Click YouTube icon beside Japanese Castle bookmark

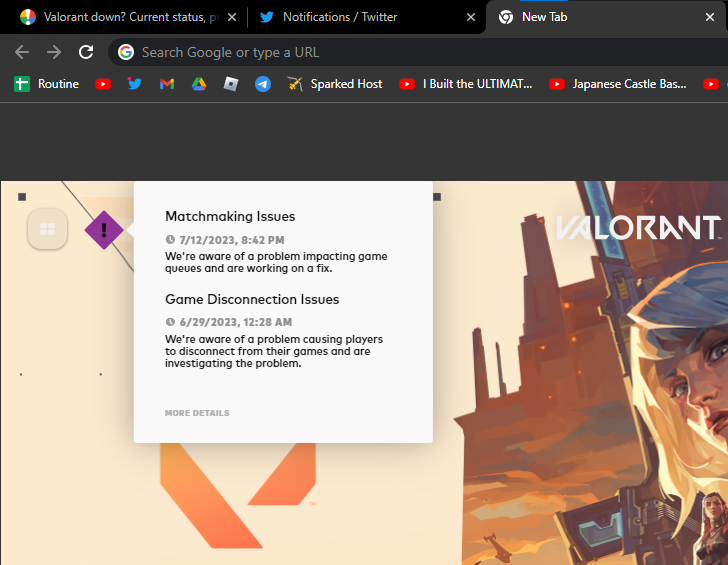point(557,84)
